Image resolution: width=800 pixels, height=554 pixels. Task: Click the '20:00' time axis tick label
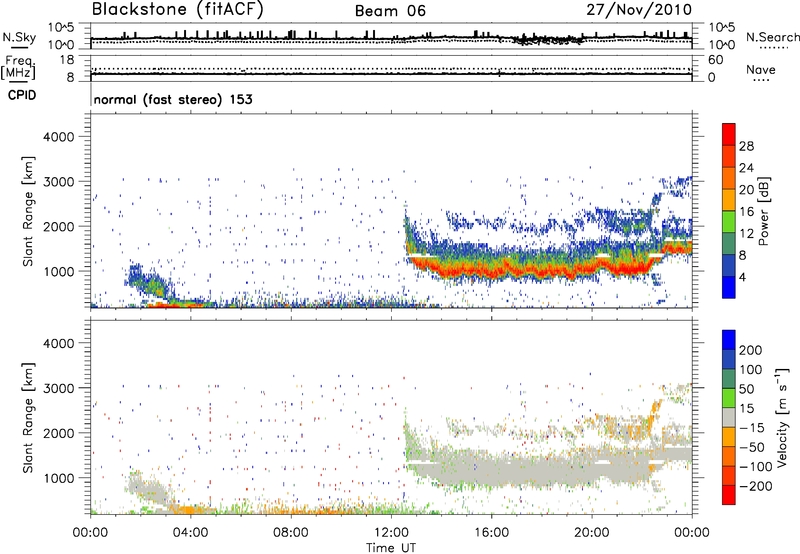591,533
